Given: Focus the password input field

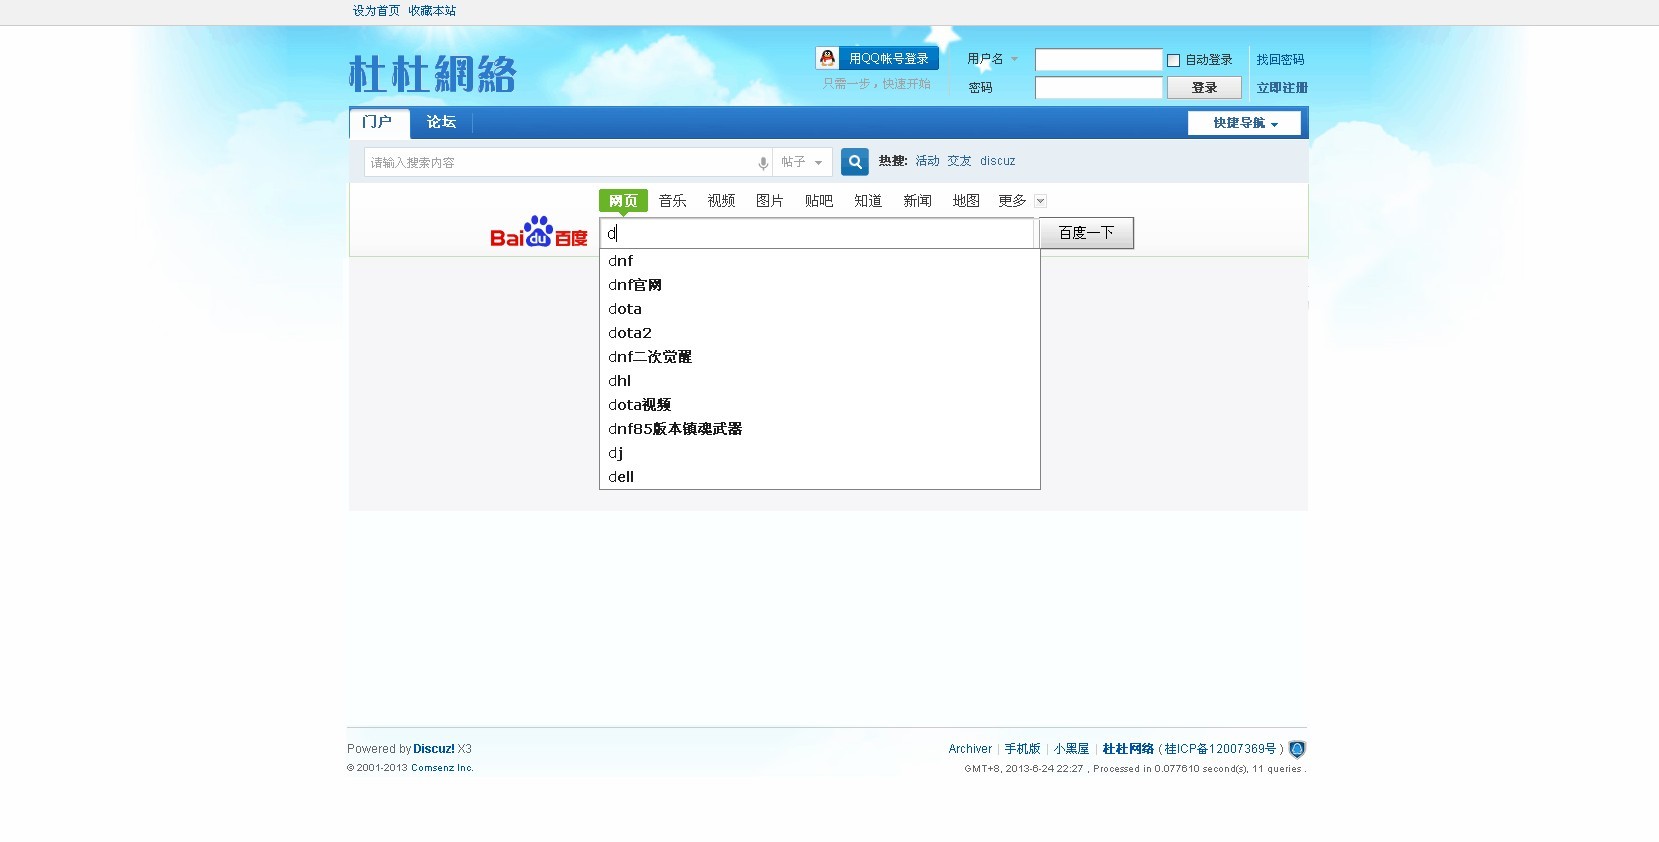Looking at the screenshot, I should pyautogui.click(x=1098, y=88).
